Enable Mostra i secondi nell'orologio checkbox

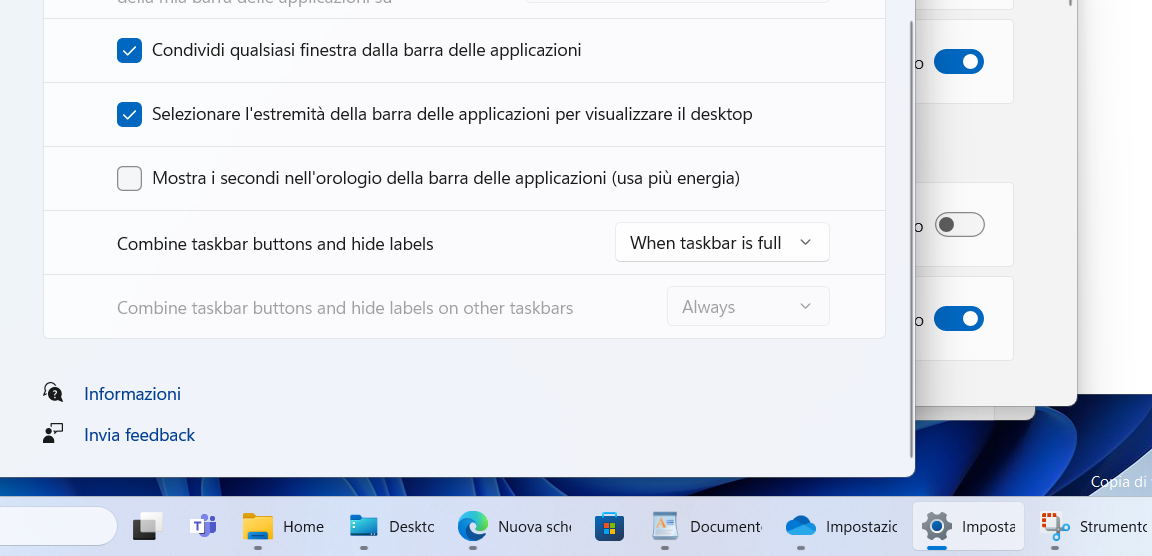[x=129, y=178]
